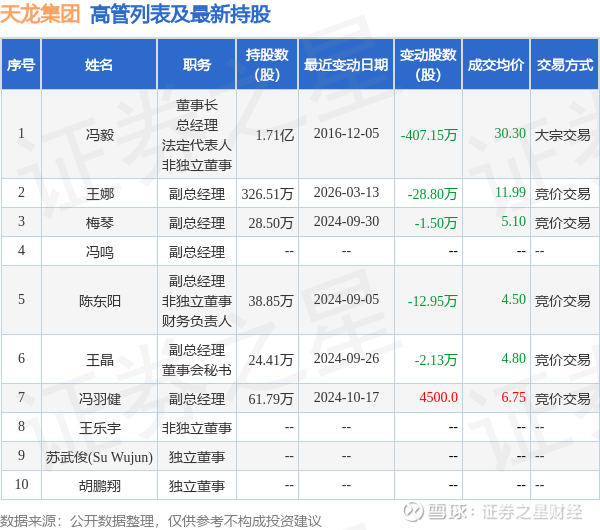Click the average price 4.50
Screen dimensions: 600x530
514,299
